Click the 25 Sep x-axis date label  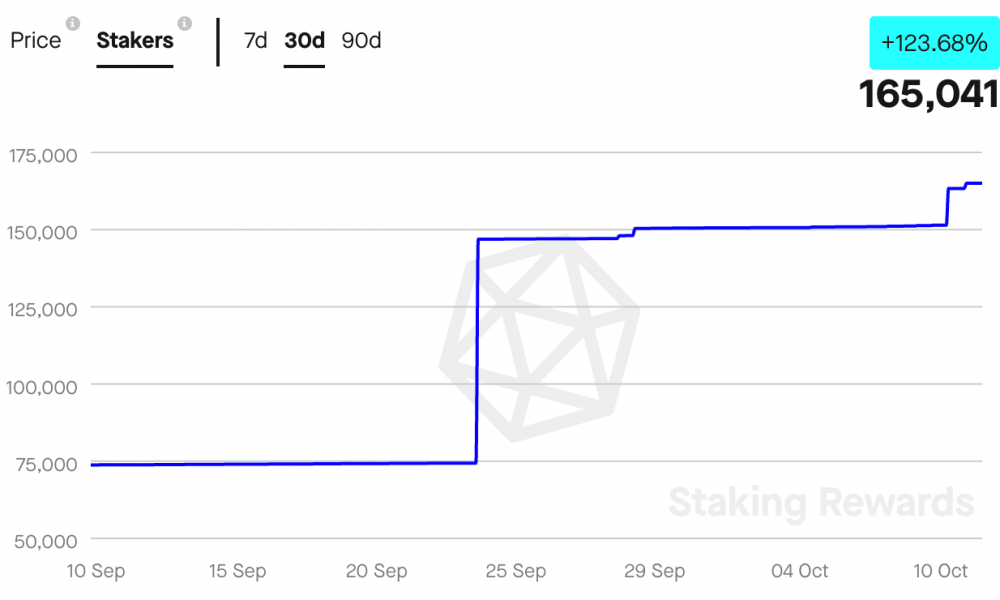point(515,571)
